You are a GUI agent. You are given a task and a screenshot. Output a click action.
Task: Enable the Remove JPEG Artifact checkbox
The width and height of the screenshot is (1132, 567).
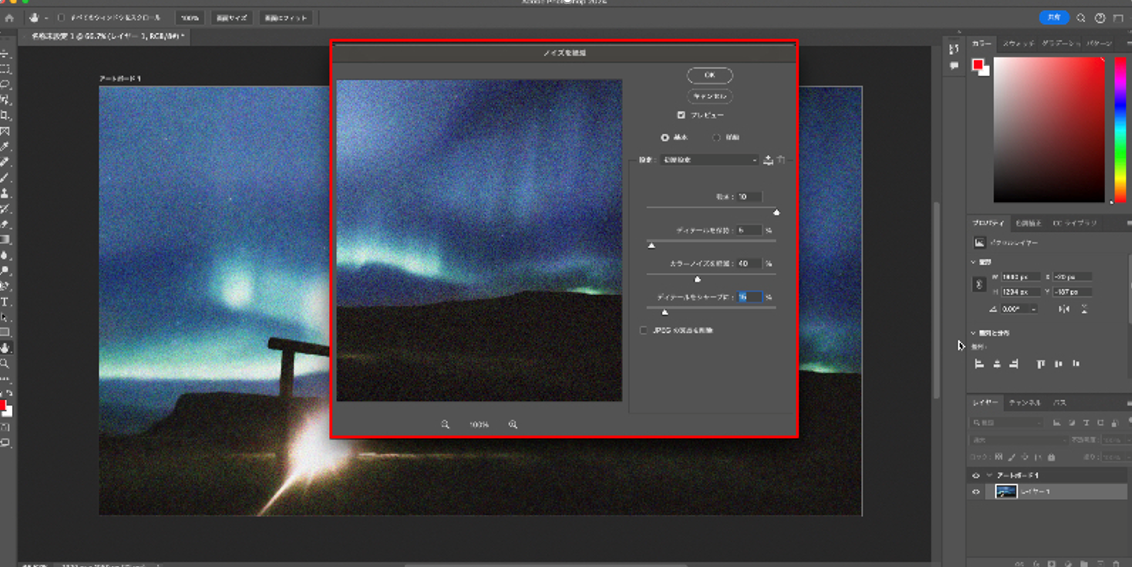[644, 330]
